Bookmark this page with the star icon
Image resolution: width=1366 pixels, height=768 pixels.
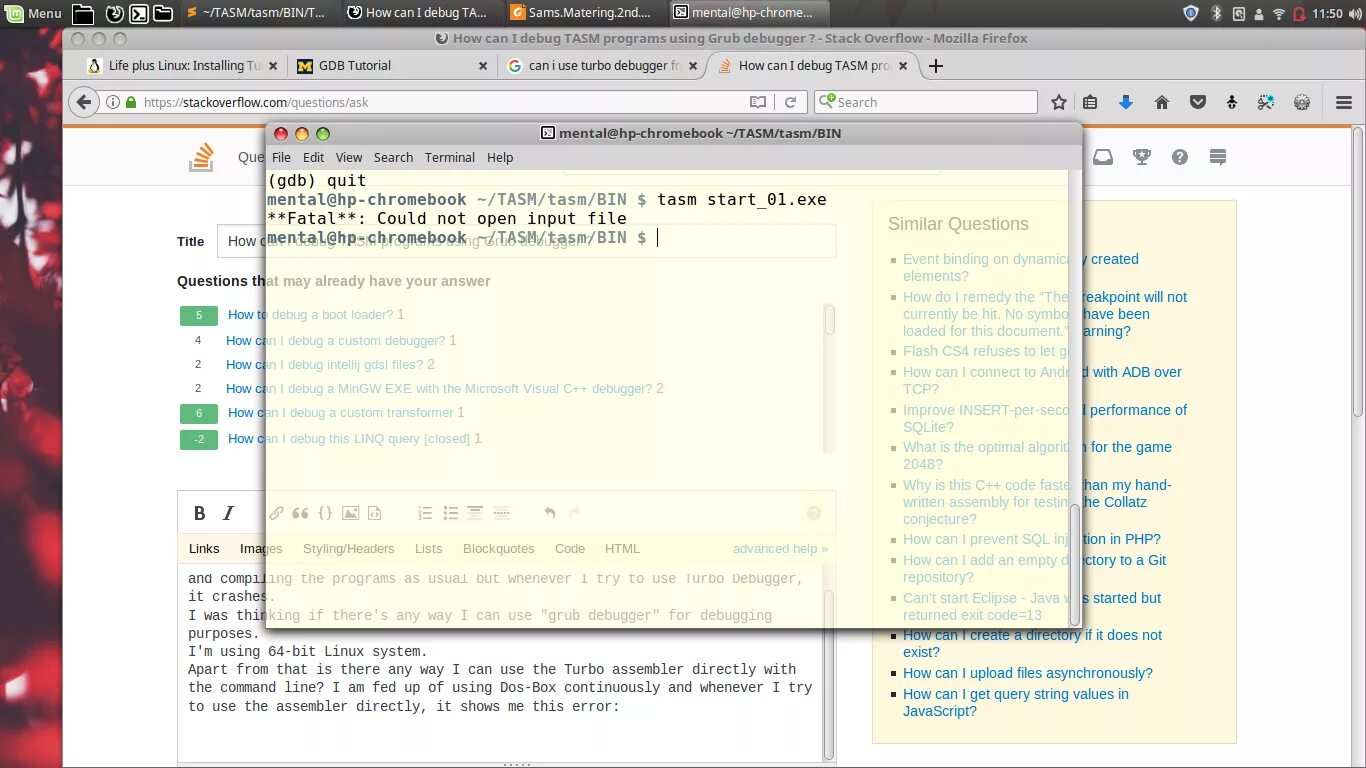[1059, 102]
